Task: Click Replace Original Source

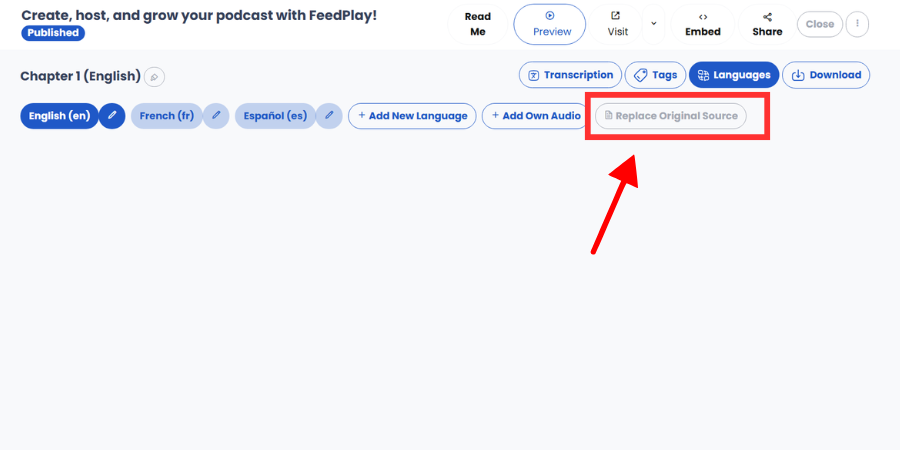Action: pyautogui.click(x=670, y=116)
